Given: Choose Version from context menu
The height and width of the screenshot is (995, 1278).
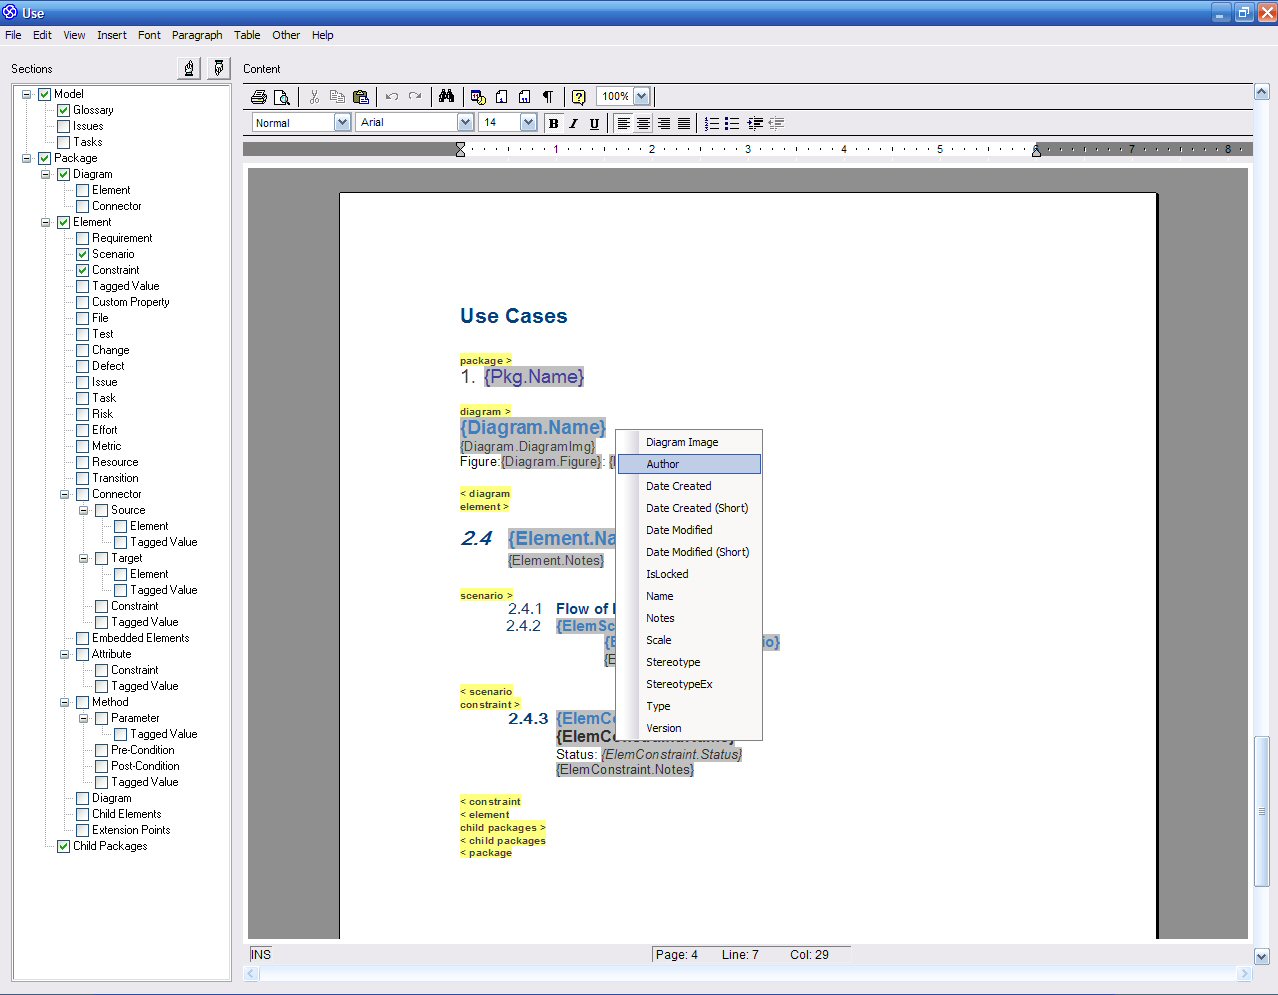Looking at the screenshot, I should pos(689,728).
